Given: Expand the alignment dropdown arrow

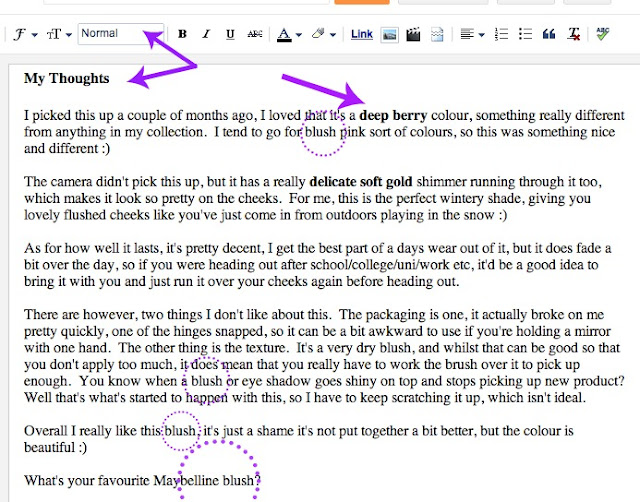Looking at the screenshot, I should (482, 35).
